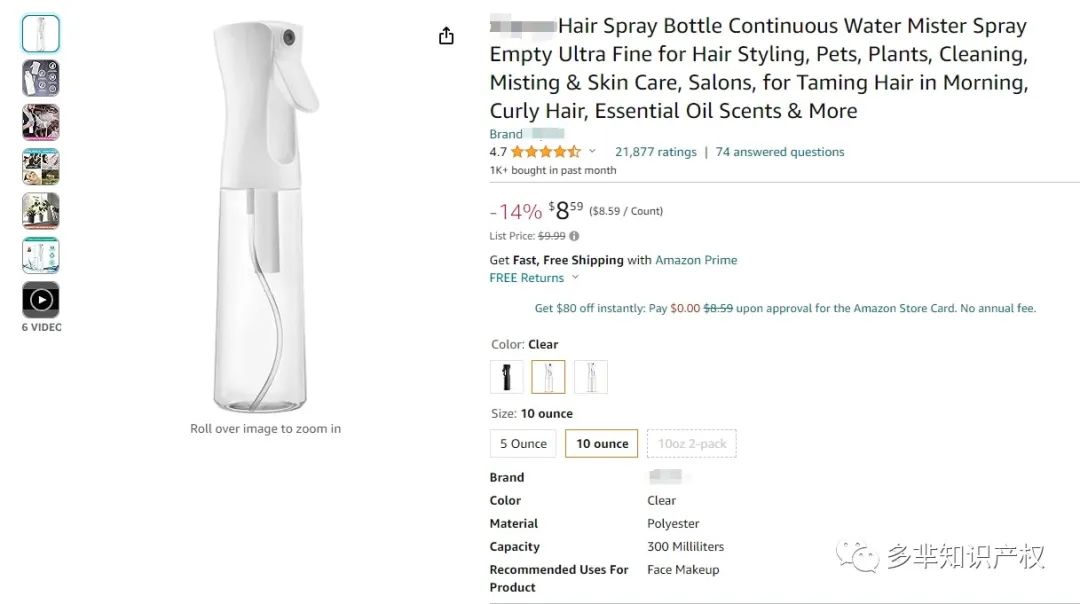The width and height of the screenshot is (1080, 604).
Task: Select the third color swatch option
Action: tap(591, 377)
